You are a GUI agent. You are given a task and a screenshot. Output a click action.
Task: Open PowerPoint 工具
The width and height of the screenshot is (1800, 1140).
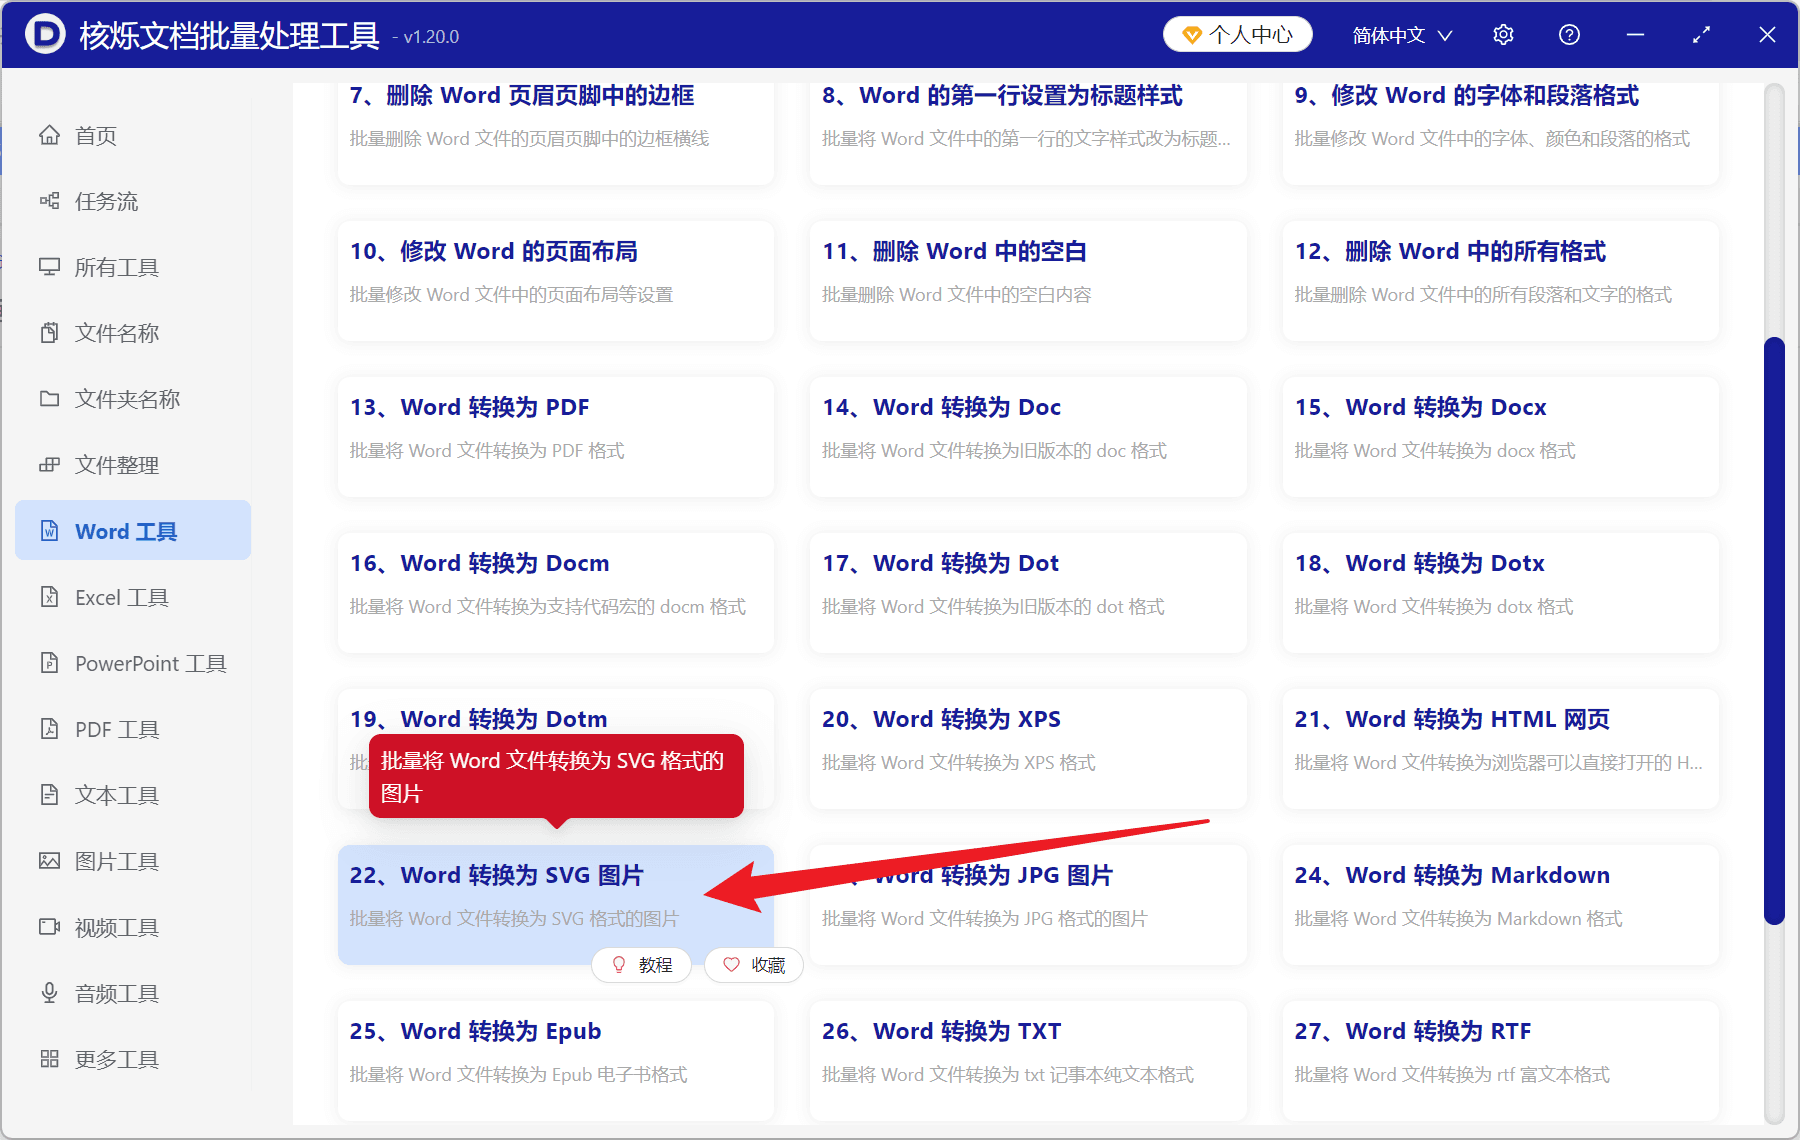pyautogui.click(x=149, y=663)
